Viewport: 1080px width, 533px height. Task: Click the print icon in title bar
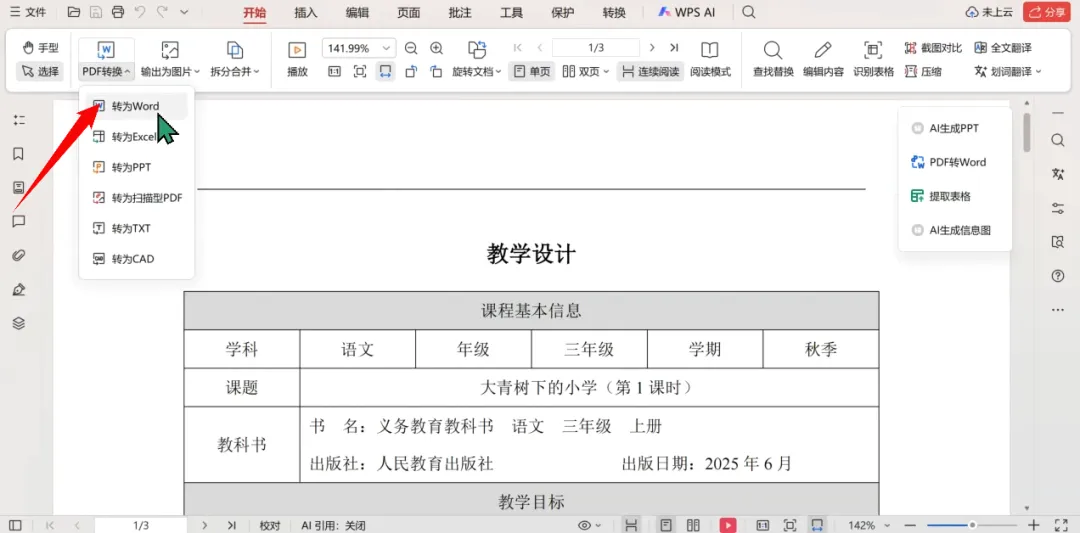[117, 12]
